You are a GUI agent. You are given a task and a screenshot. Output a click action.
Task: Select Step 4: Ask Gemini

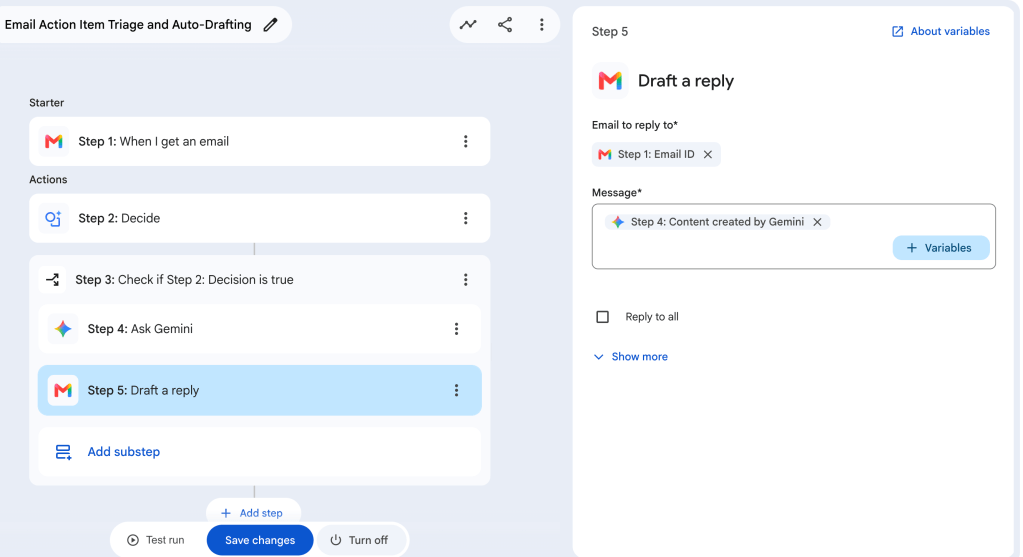(260, 329)
